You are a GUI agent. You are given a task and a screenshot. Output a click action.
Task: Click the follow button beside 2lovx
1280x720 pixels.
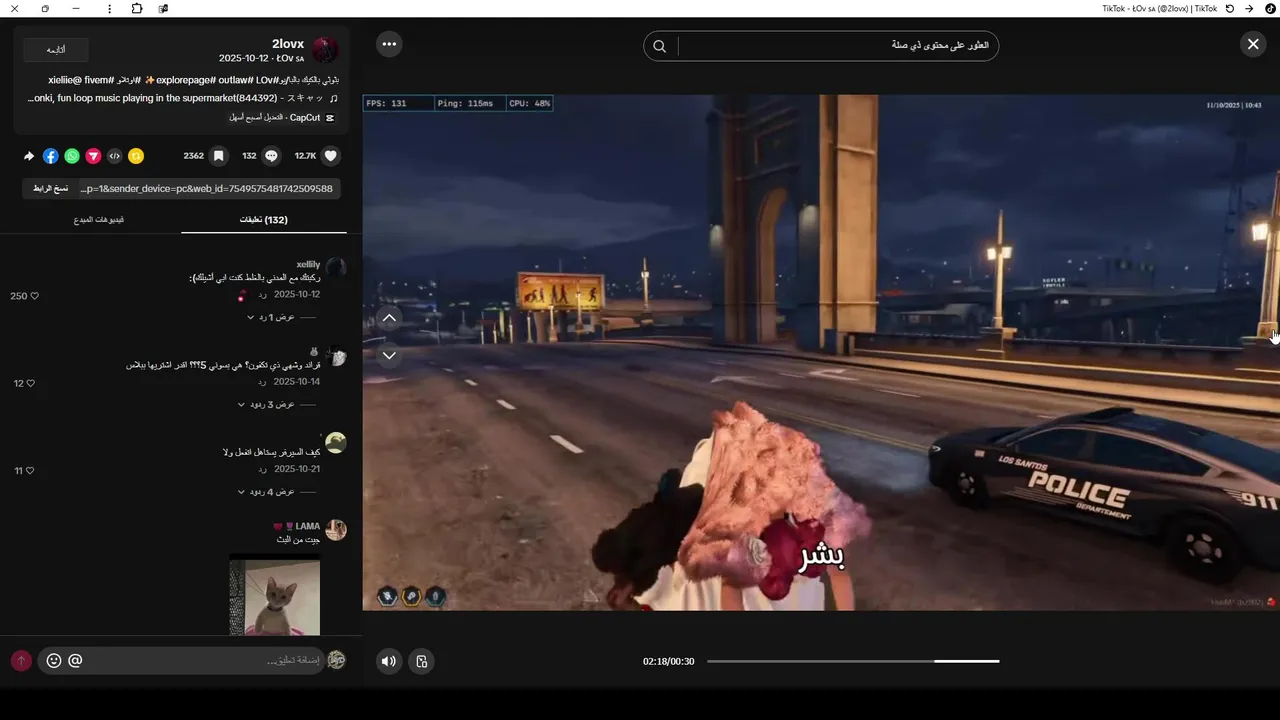[x=56, y=50]
